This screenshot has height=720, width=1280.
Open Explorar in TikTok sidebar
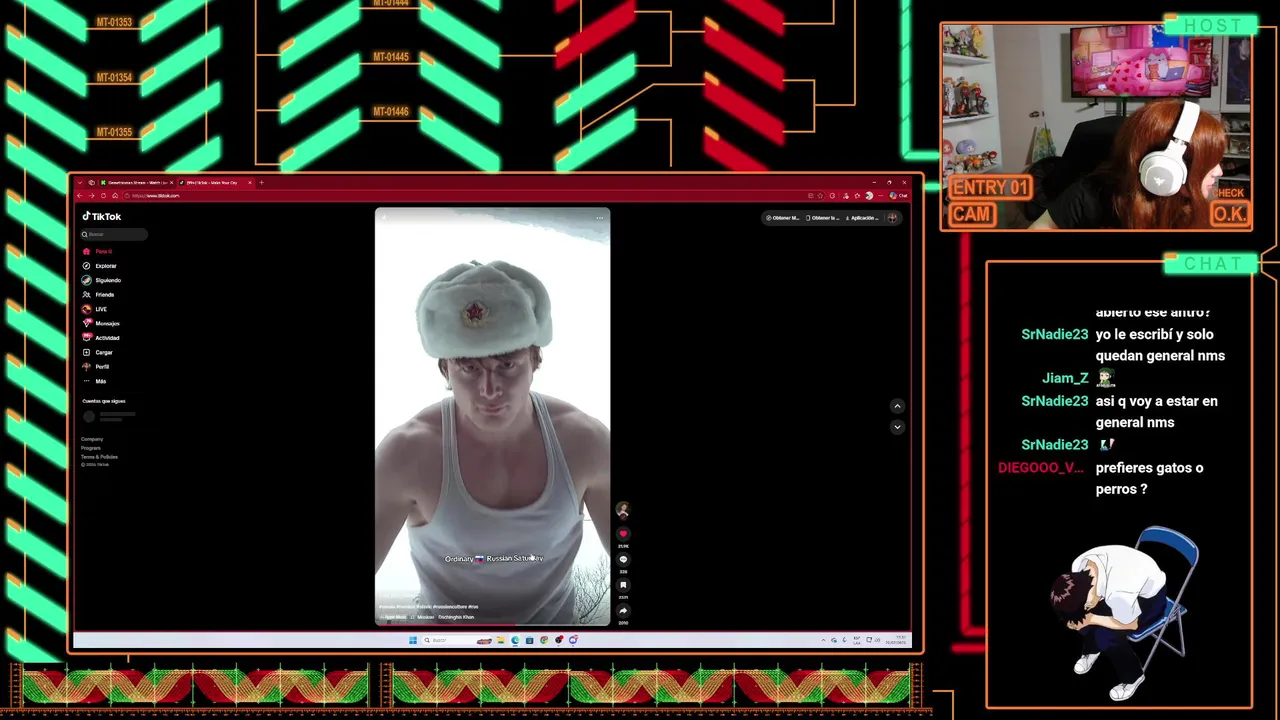100,266
